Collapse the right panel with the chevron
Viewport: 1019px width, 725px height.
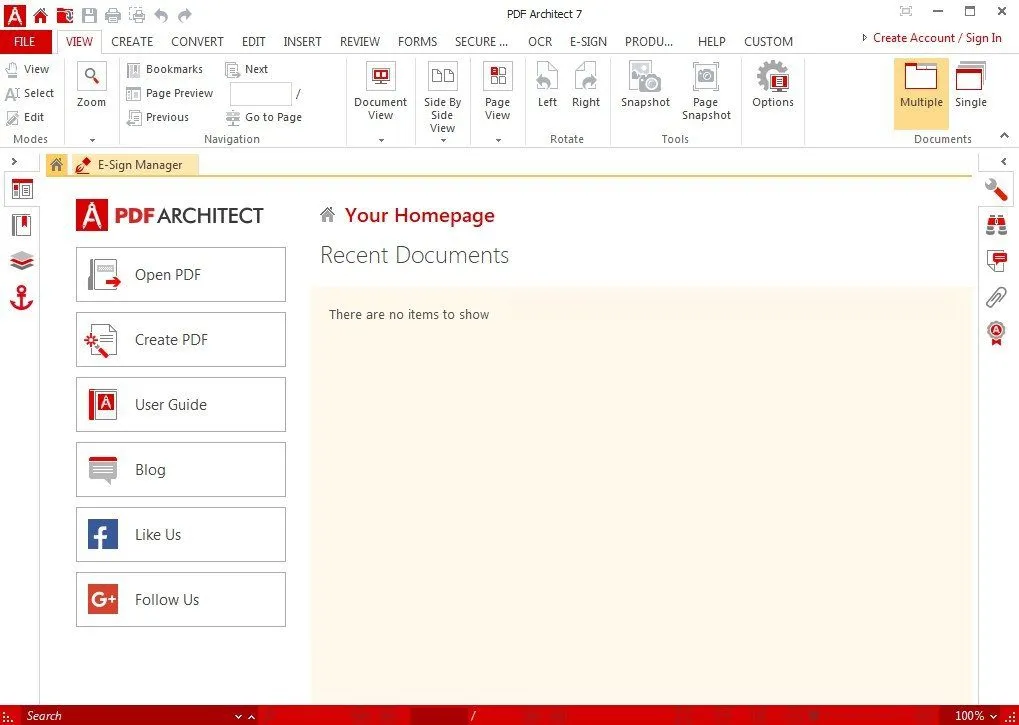click(1003, 161)
